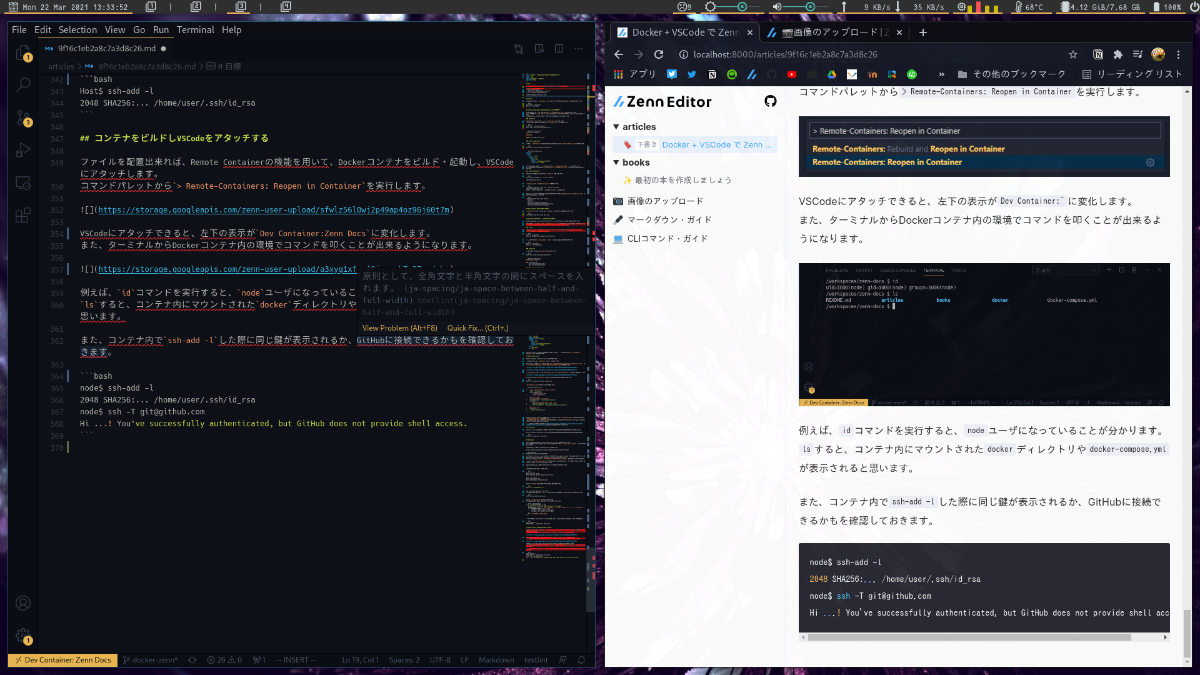Open 最初の本を作成しましょう link
Screen dimensions: 1200x675
(677, 180)
